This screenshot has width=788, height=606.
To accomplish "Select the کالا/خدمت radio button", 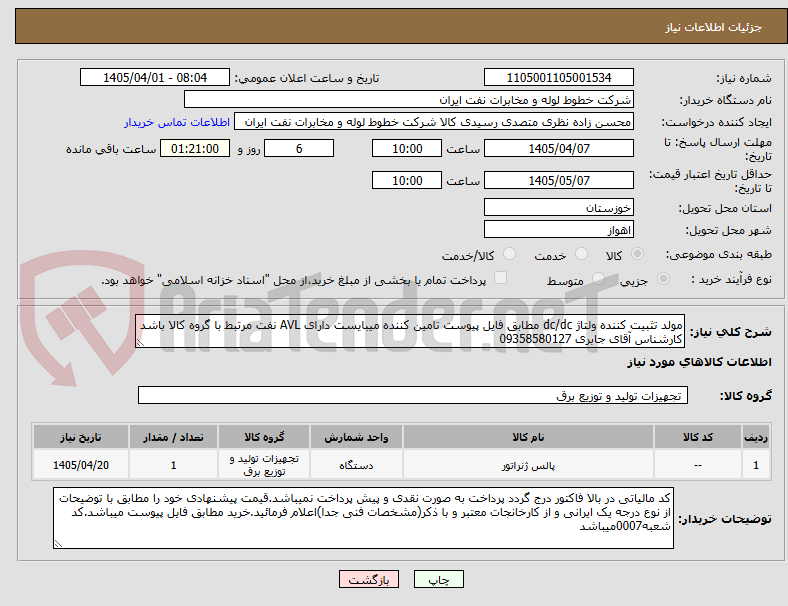I will click(x=510, y=254).
